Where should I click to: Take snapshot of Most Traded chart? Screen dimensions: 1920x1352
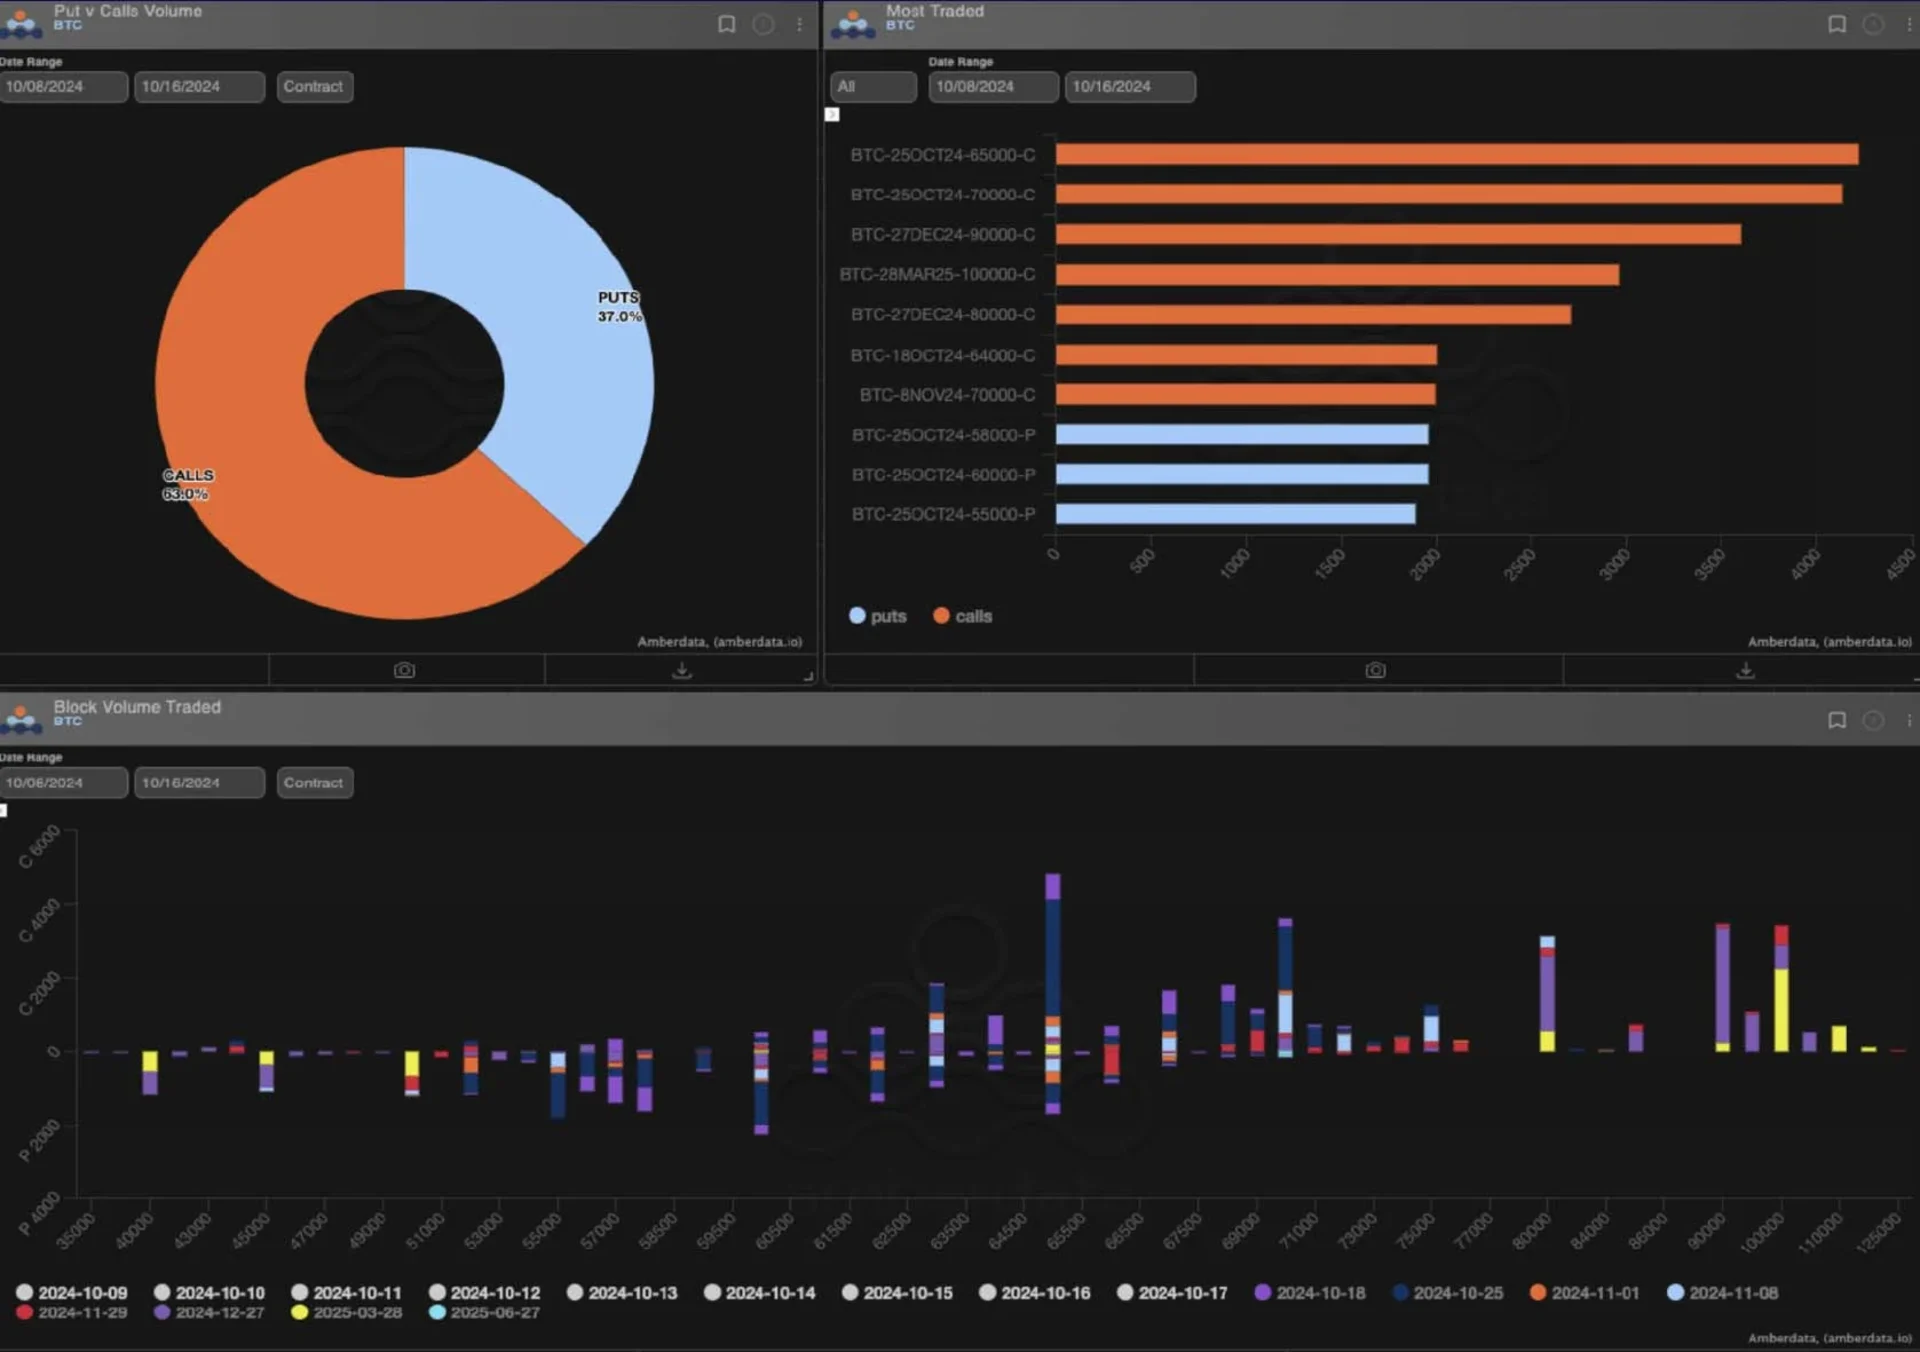[1376, 670]
